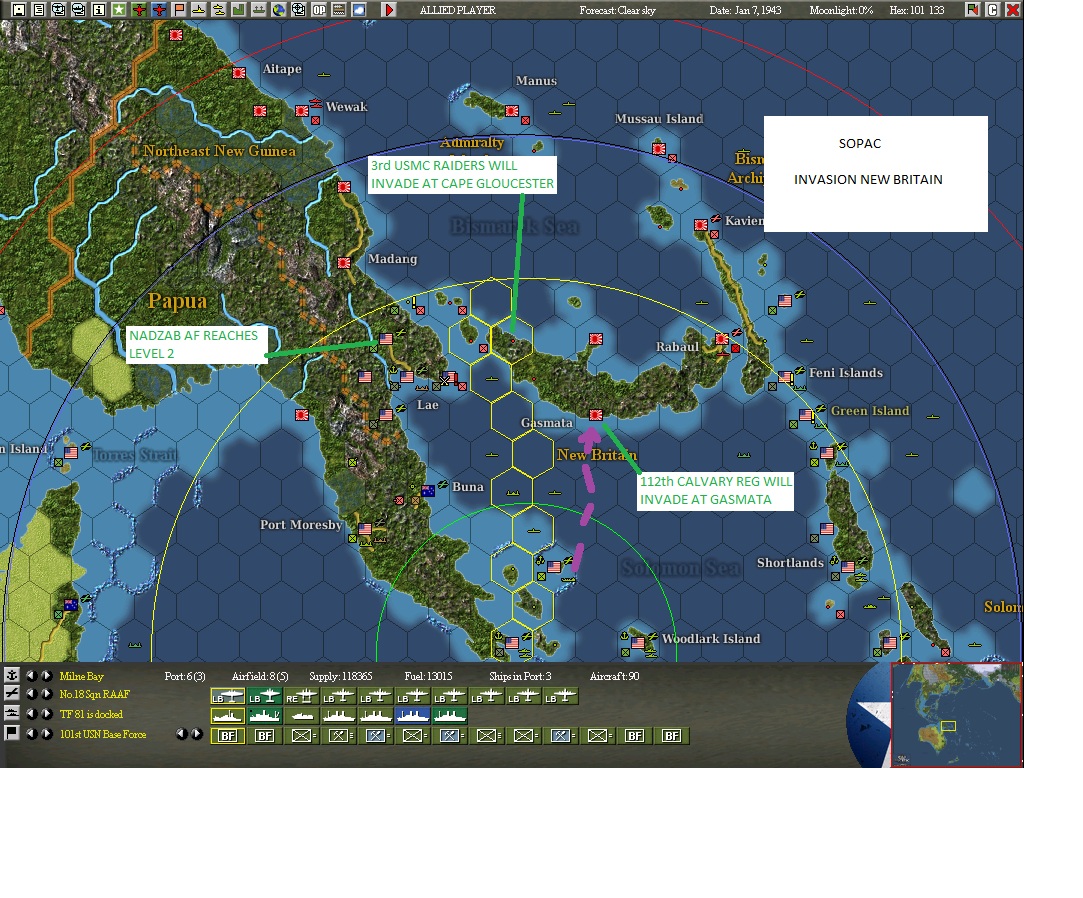Image resolution: width=1083 pixels, height=898 pixels.
Task: Show next ground unit after 101st USN Base Force
Action: click(x=46, y=734)
